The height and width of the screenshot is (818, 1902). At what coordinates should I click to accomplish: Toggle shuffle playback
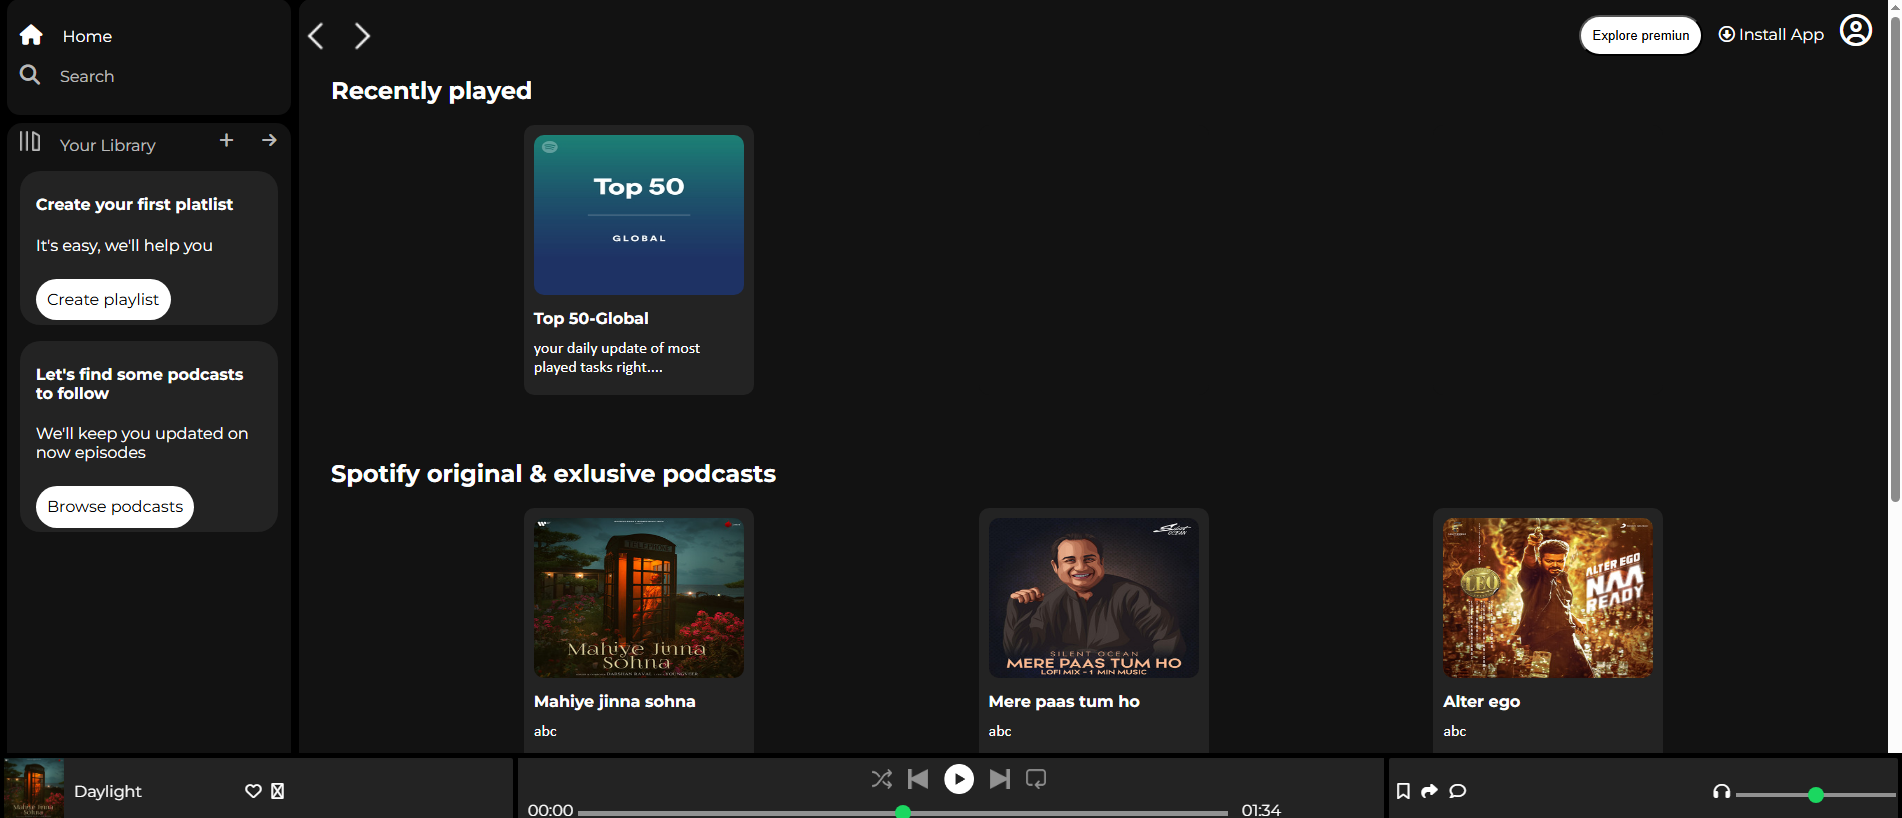[881, 779]
